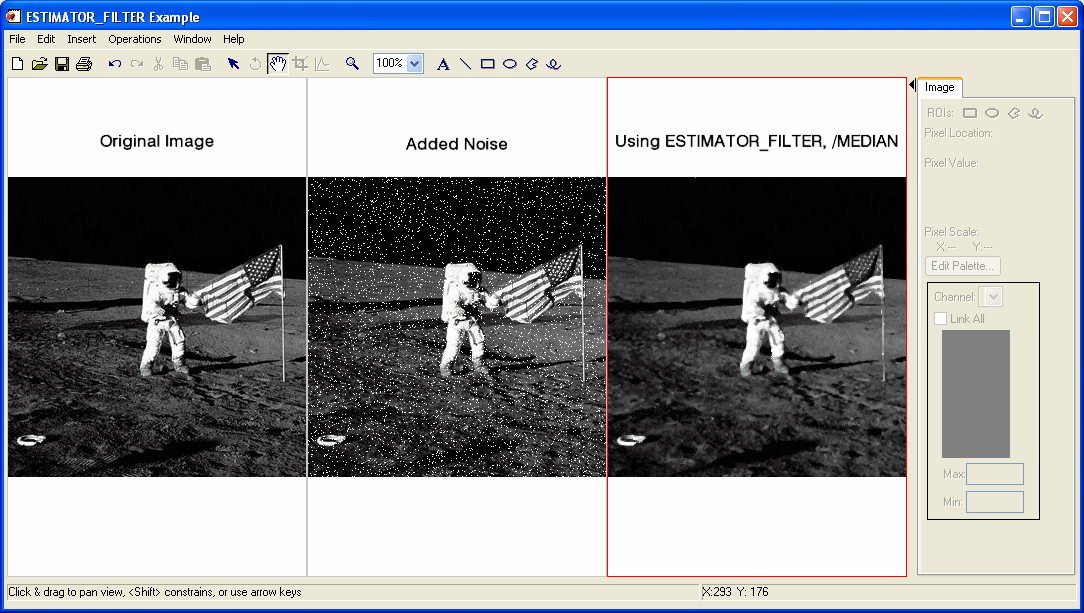
Task: Click the "ROIs:" label
Action: click(941, 113)
